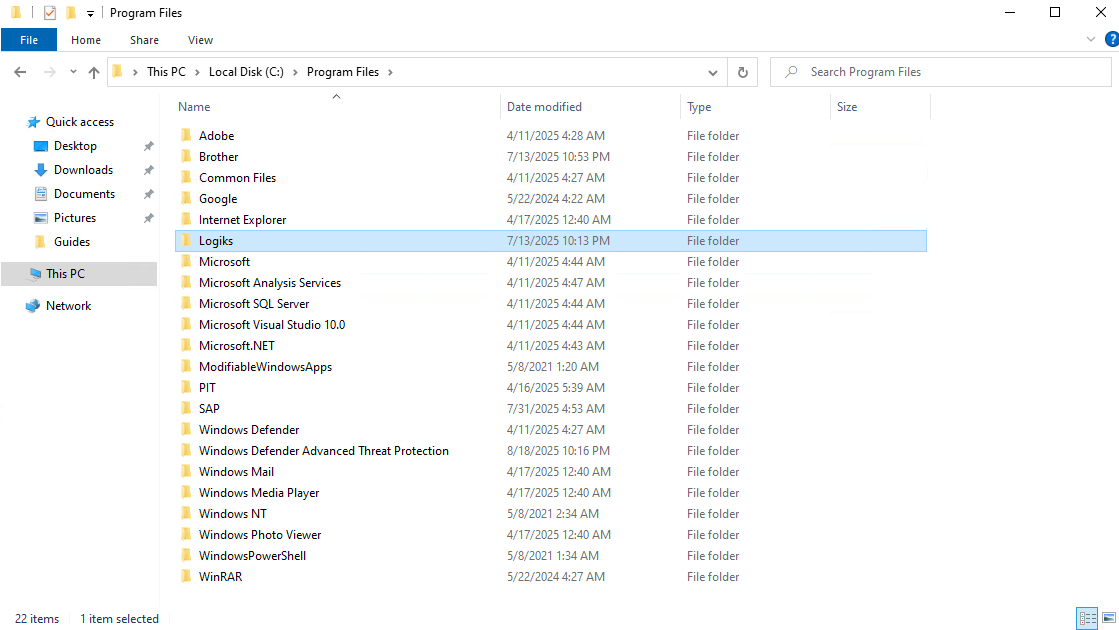Sort by Date modified column header
This screenshot has width=1119, height=630.
[544, 107]
